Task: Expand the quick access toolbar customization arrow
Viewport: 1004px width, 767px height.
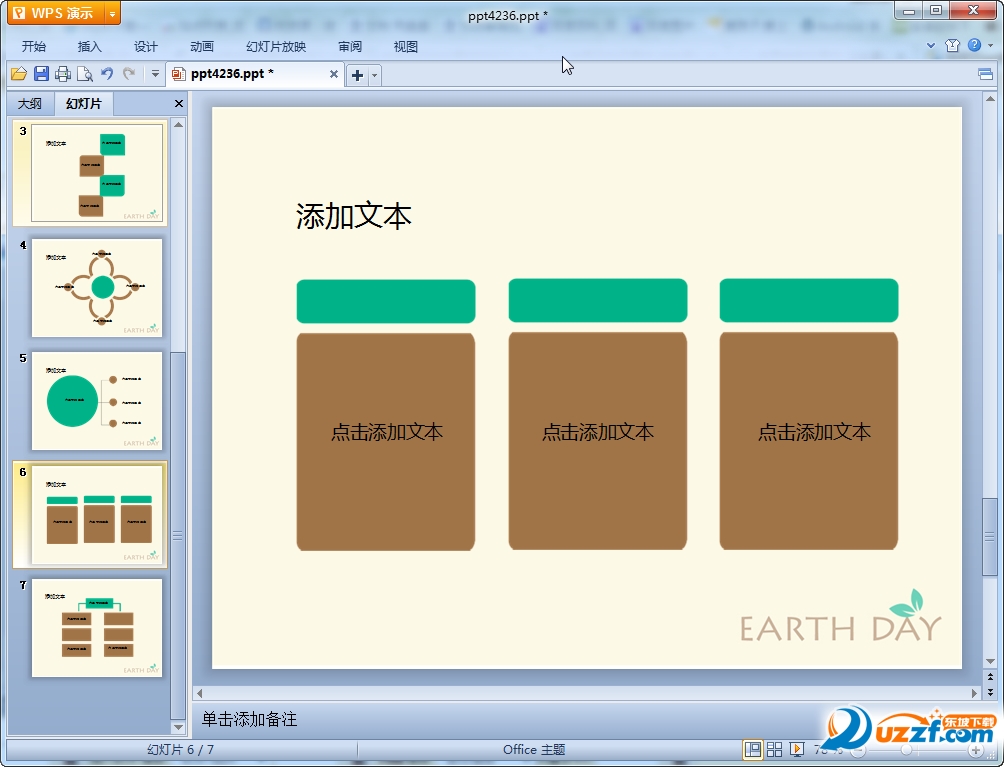Action: [x=155, y=74]
